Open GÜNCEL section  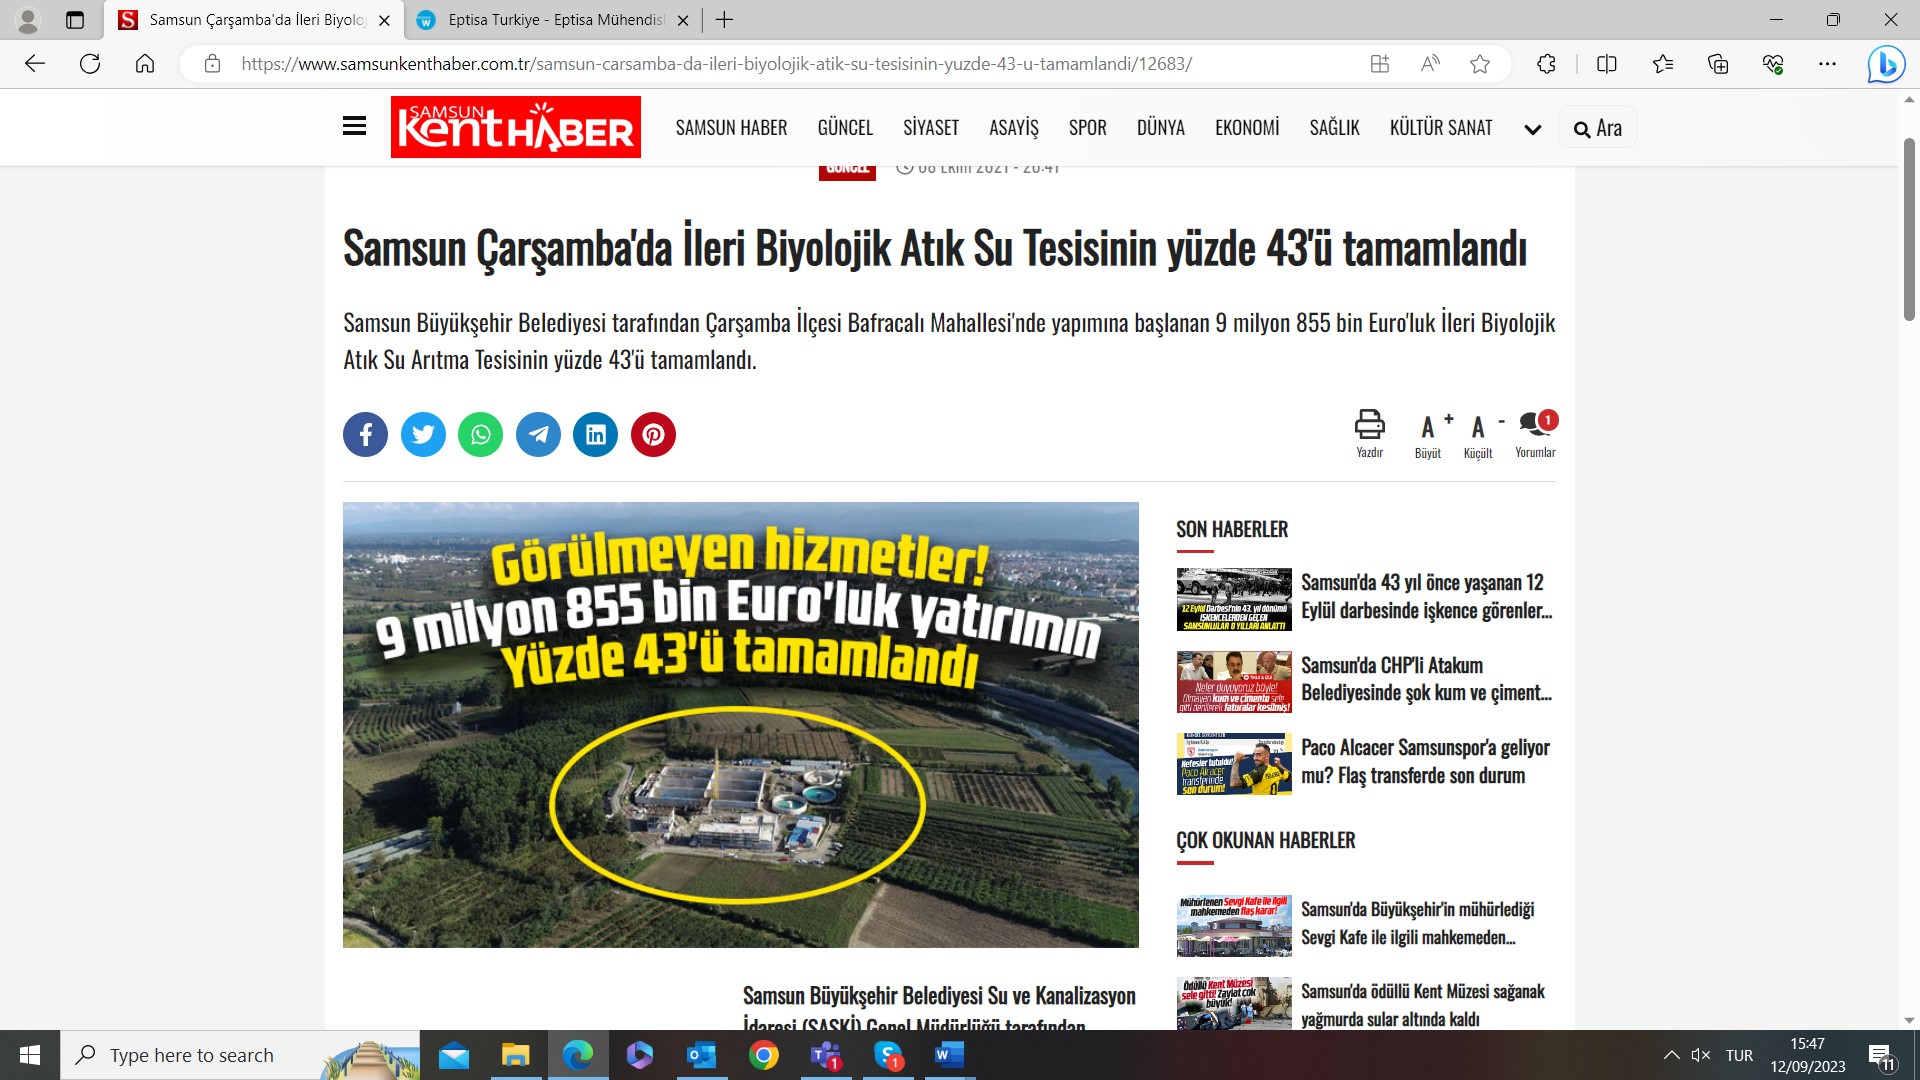(845, 128)
